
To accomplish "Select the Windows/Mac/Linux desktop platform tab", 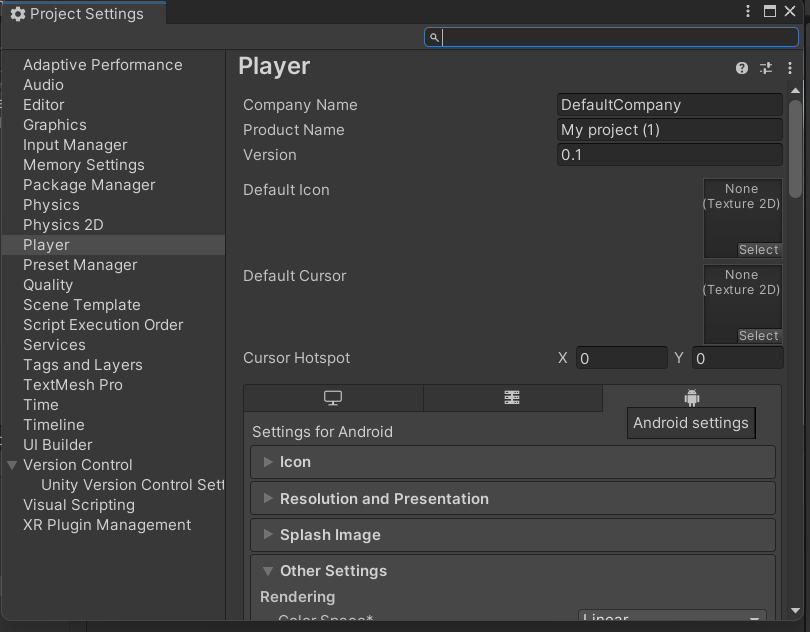I will [x=333, y=398].
